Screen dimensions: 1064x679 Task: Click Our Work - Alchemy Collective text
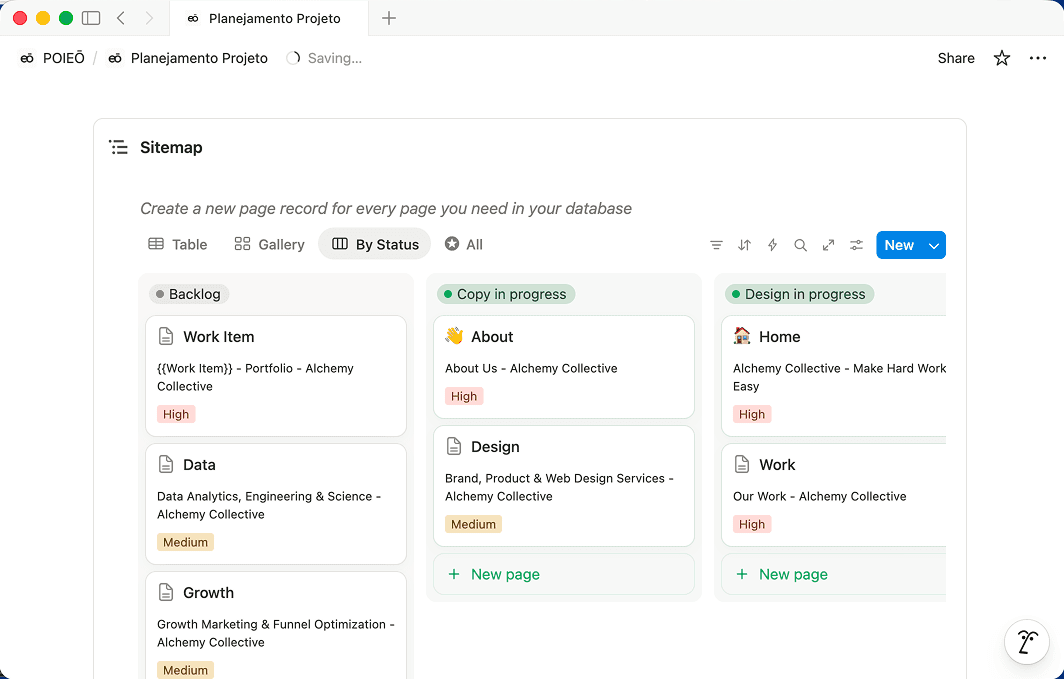pyautogui.click(x=820, y=497)
